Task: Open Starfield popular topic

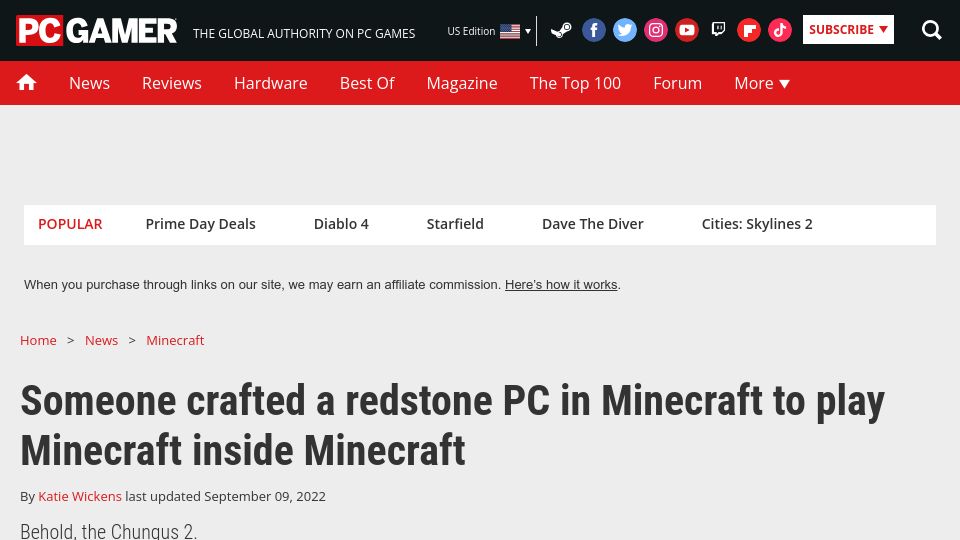Action: (455, 224)
